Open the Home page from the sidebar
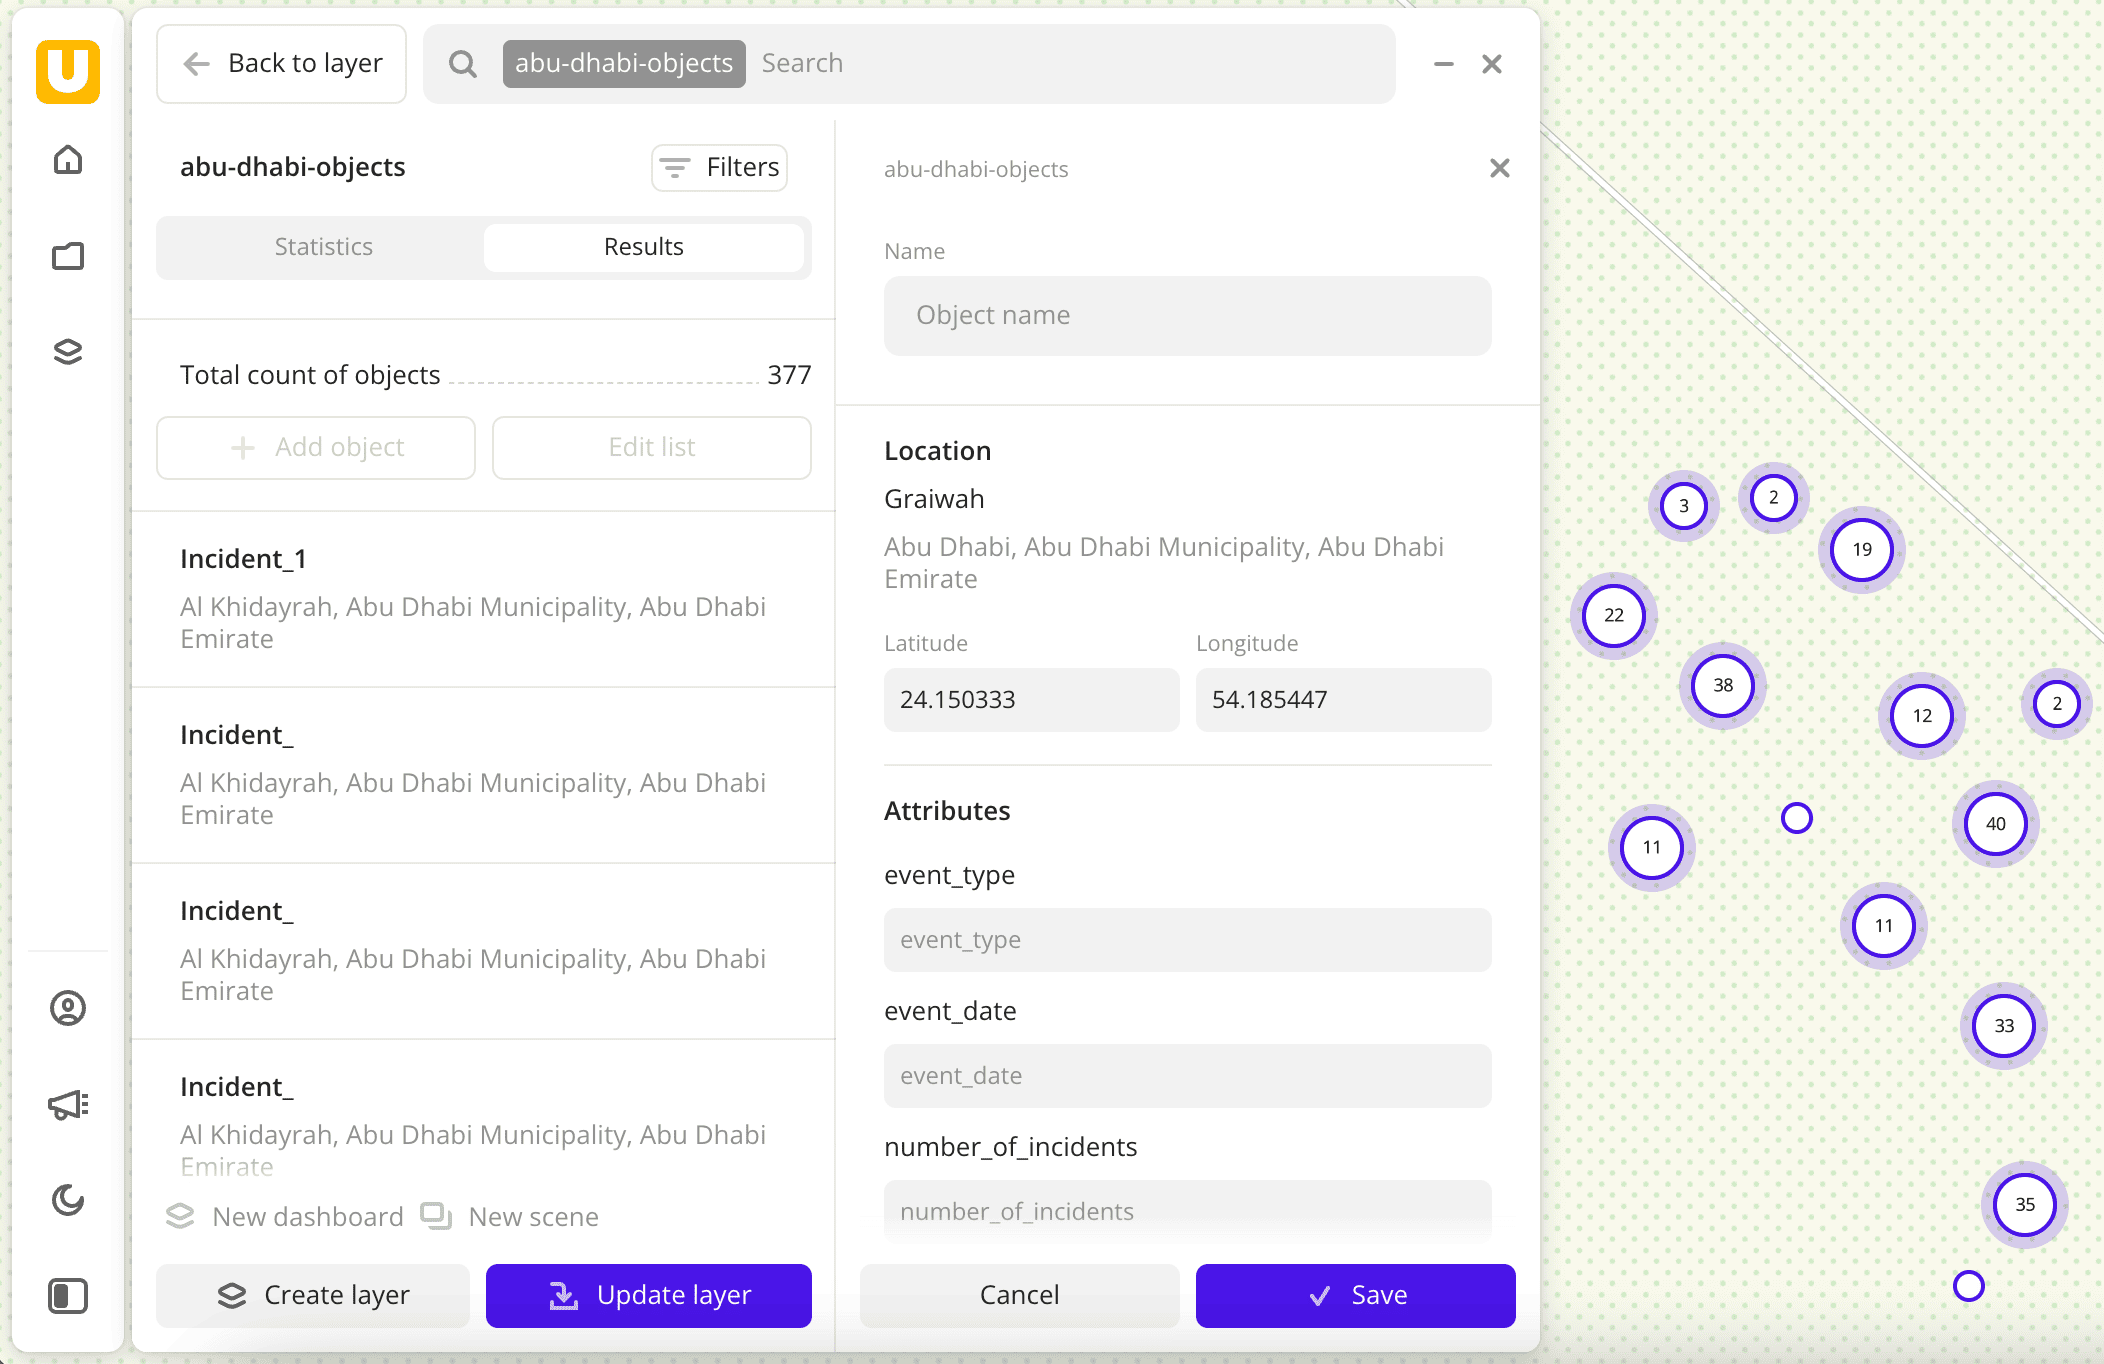Image resolution: width=2104 pixels, height=1364 pixels. coord(66,158)
